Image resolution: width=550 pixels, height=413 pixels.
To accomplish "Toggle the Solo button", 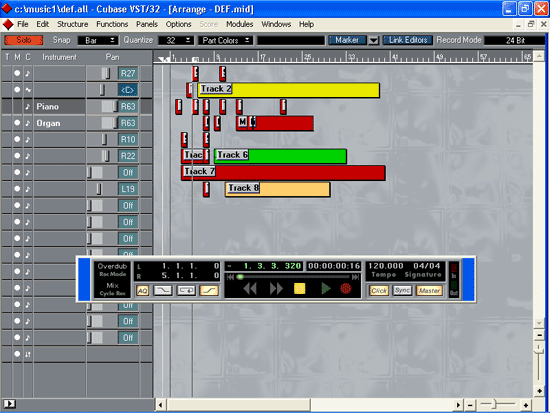I will click(x=24, y=40).
